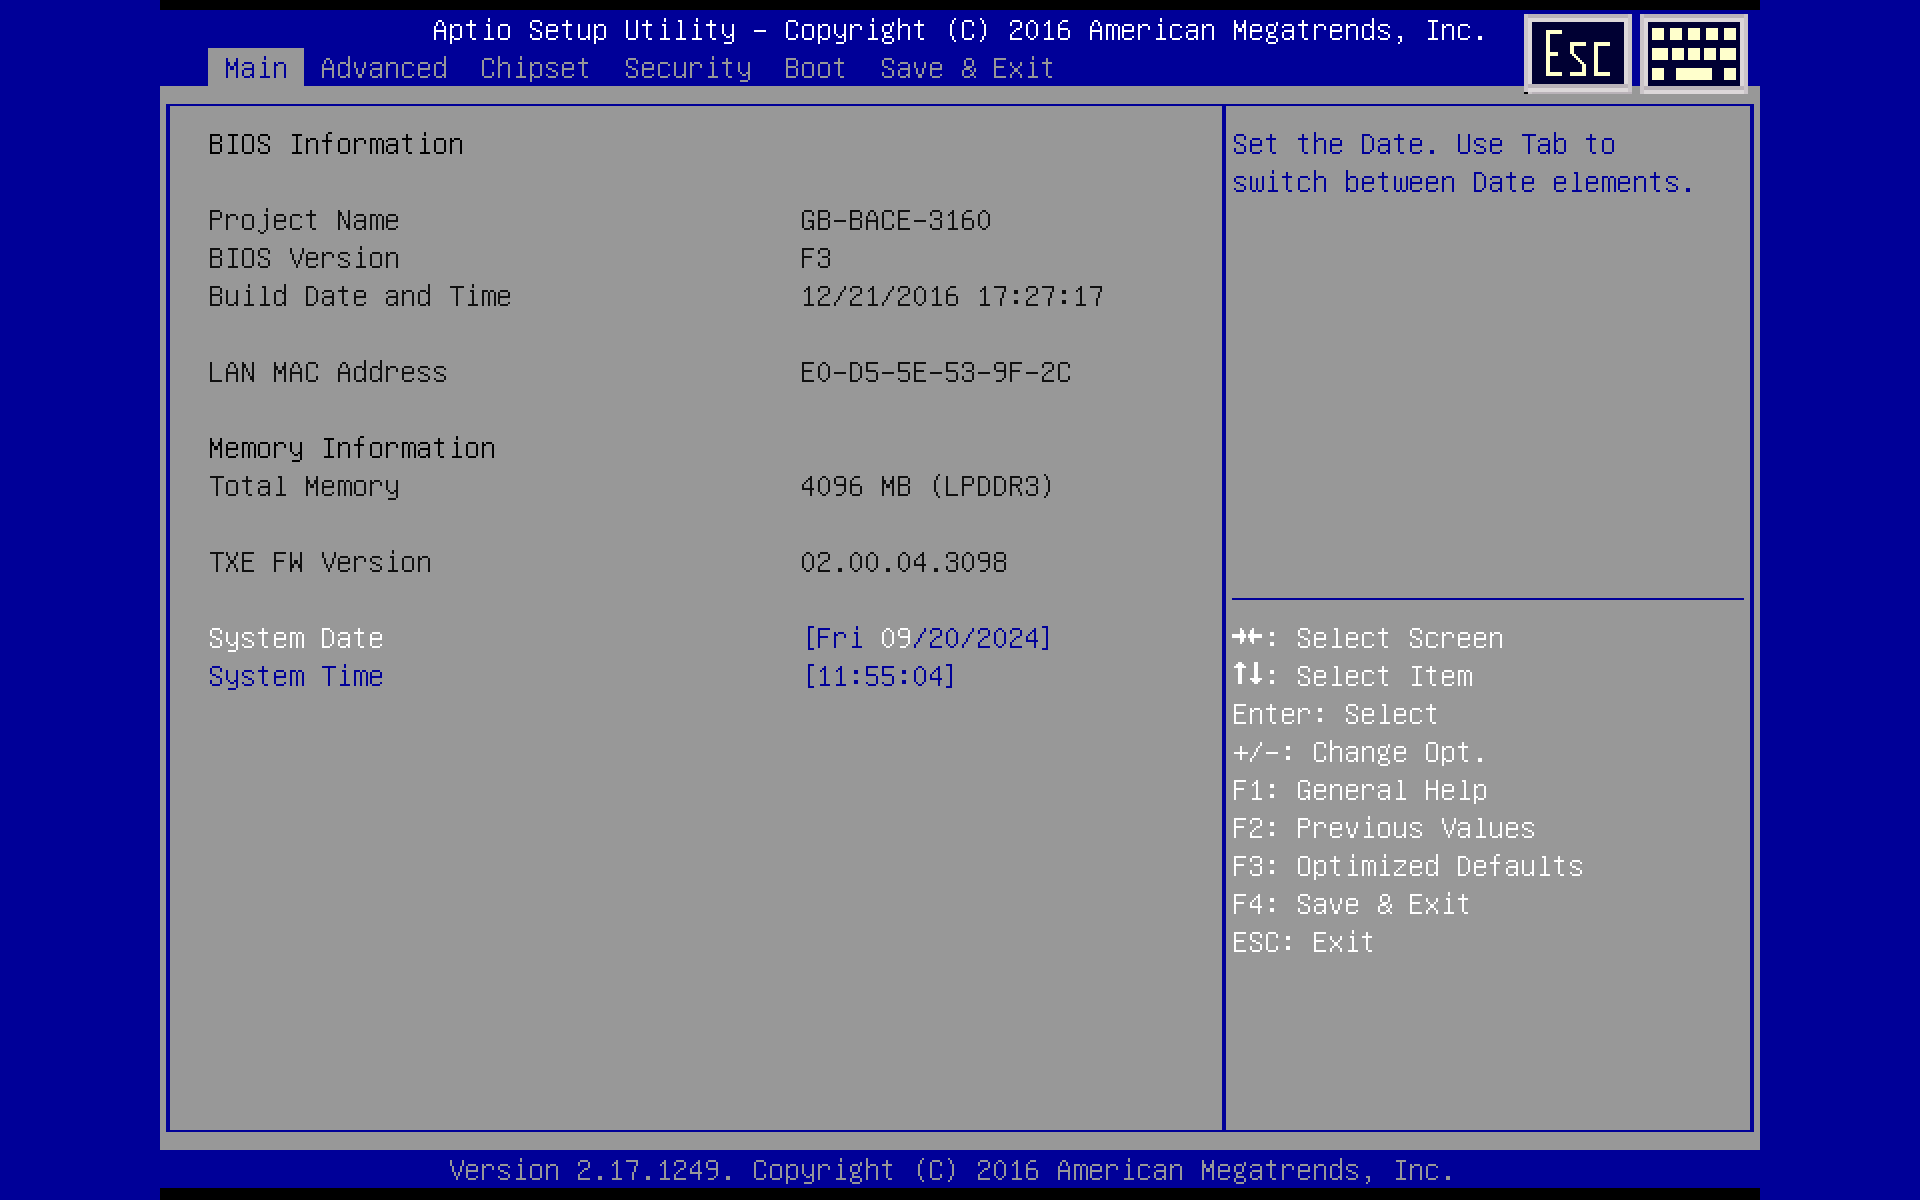Click the Project Name label
Screen dimensions: 1920x1200
(x=304, y=220)
